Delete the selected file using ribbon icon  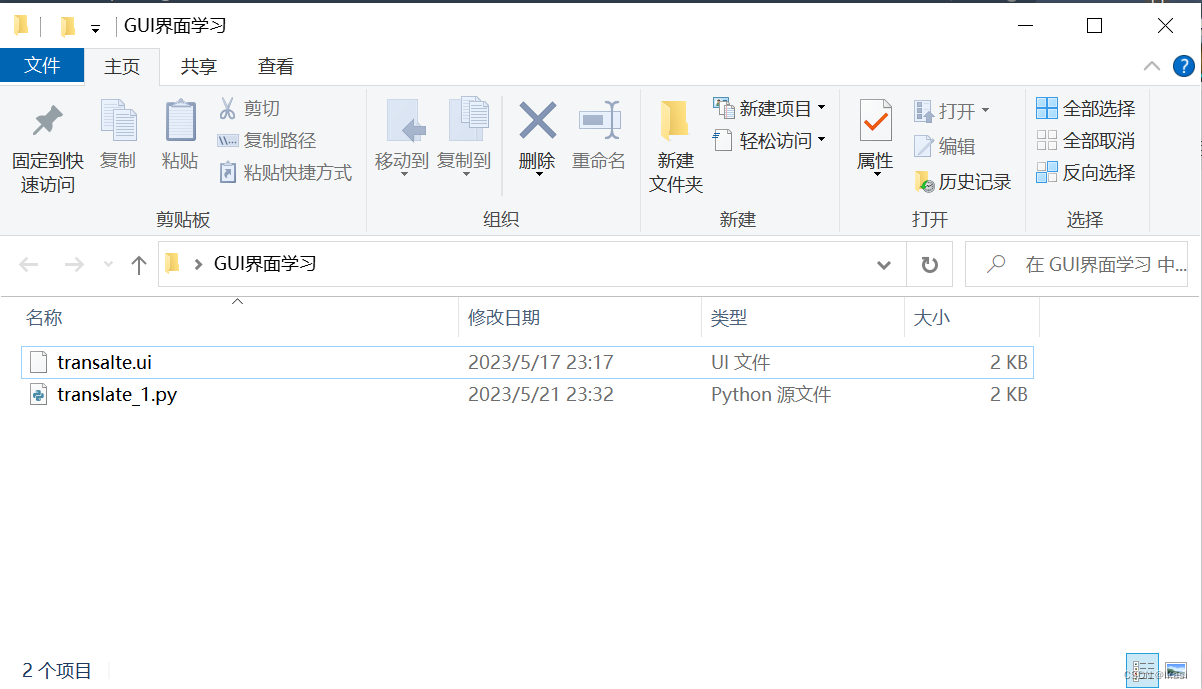coord(537,140)
